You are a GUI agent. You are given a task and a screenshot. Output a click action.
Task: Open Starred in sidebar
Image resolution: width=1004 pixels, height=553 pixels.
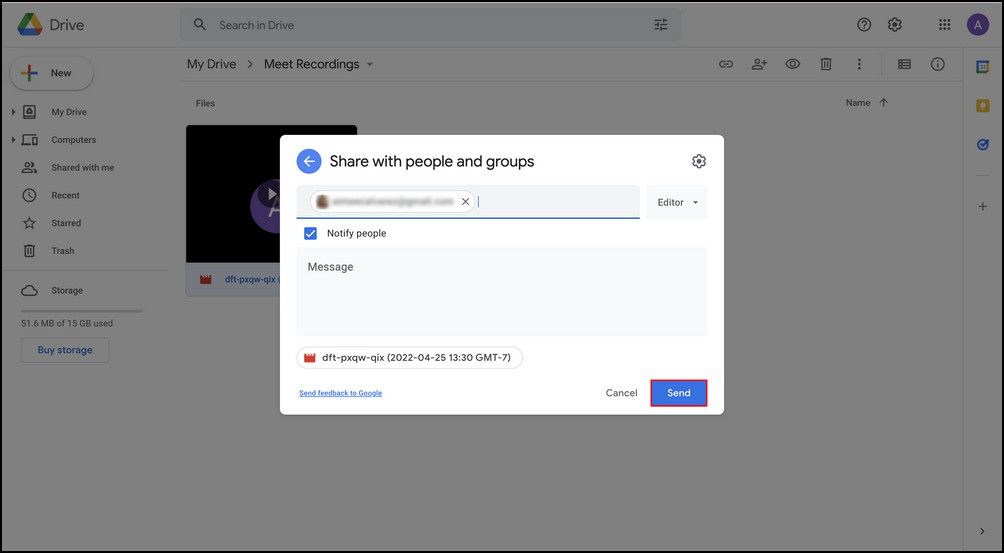(x=66, y=223)
